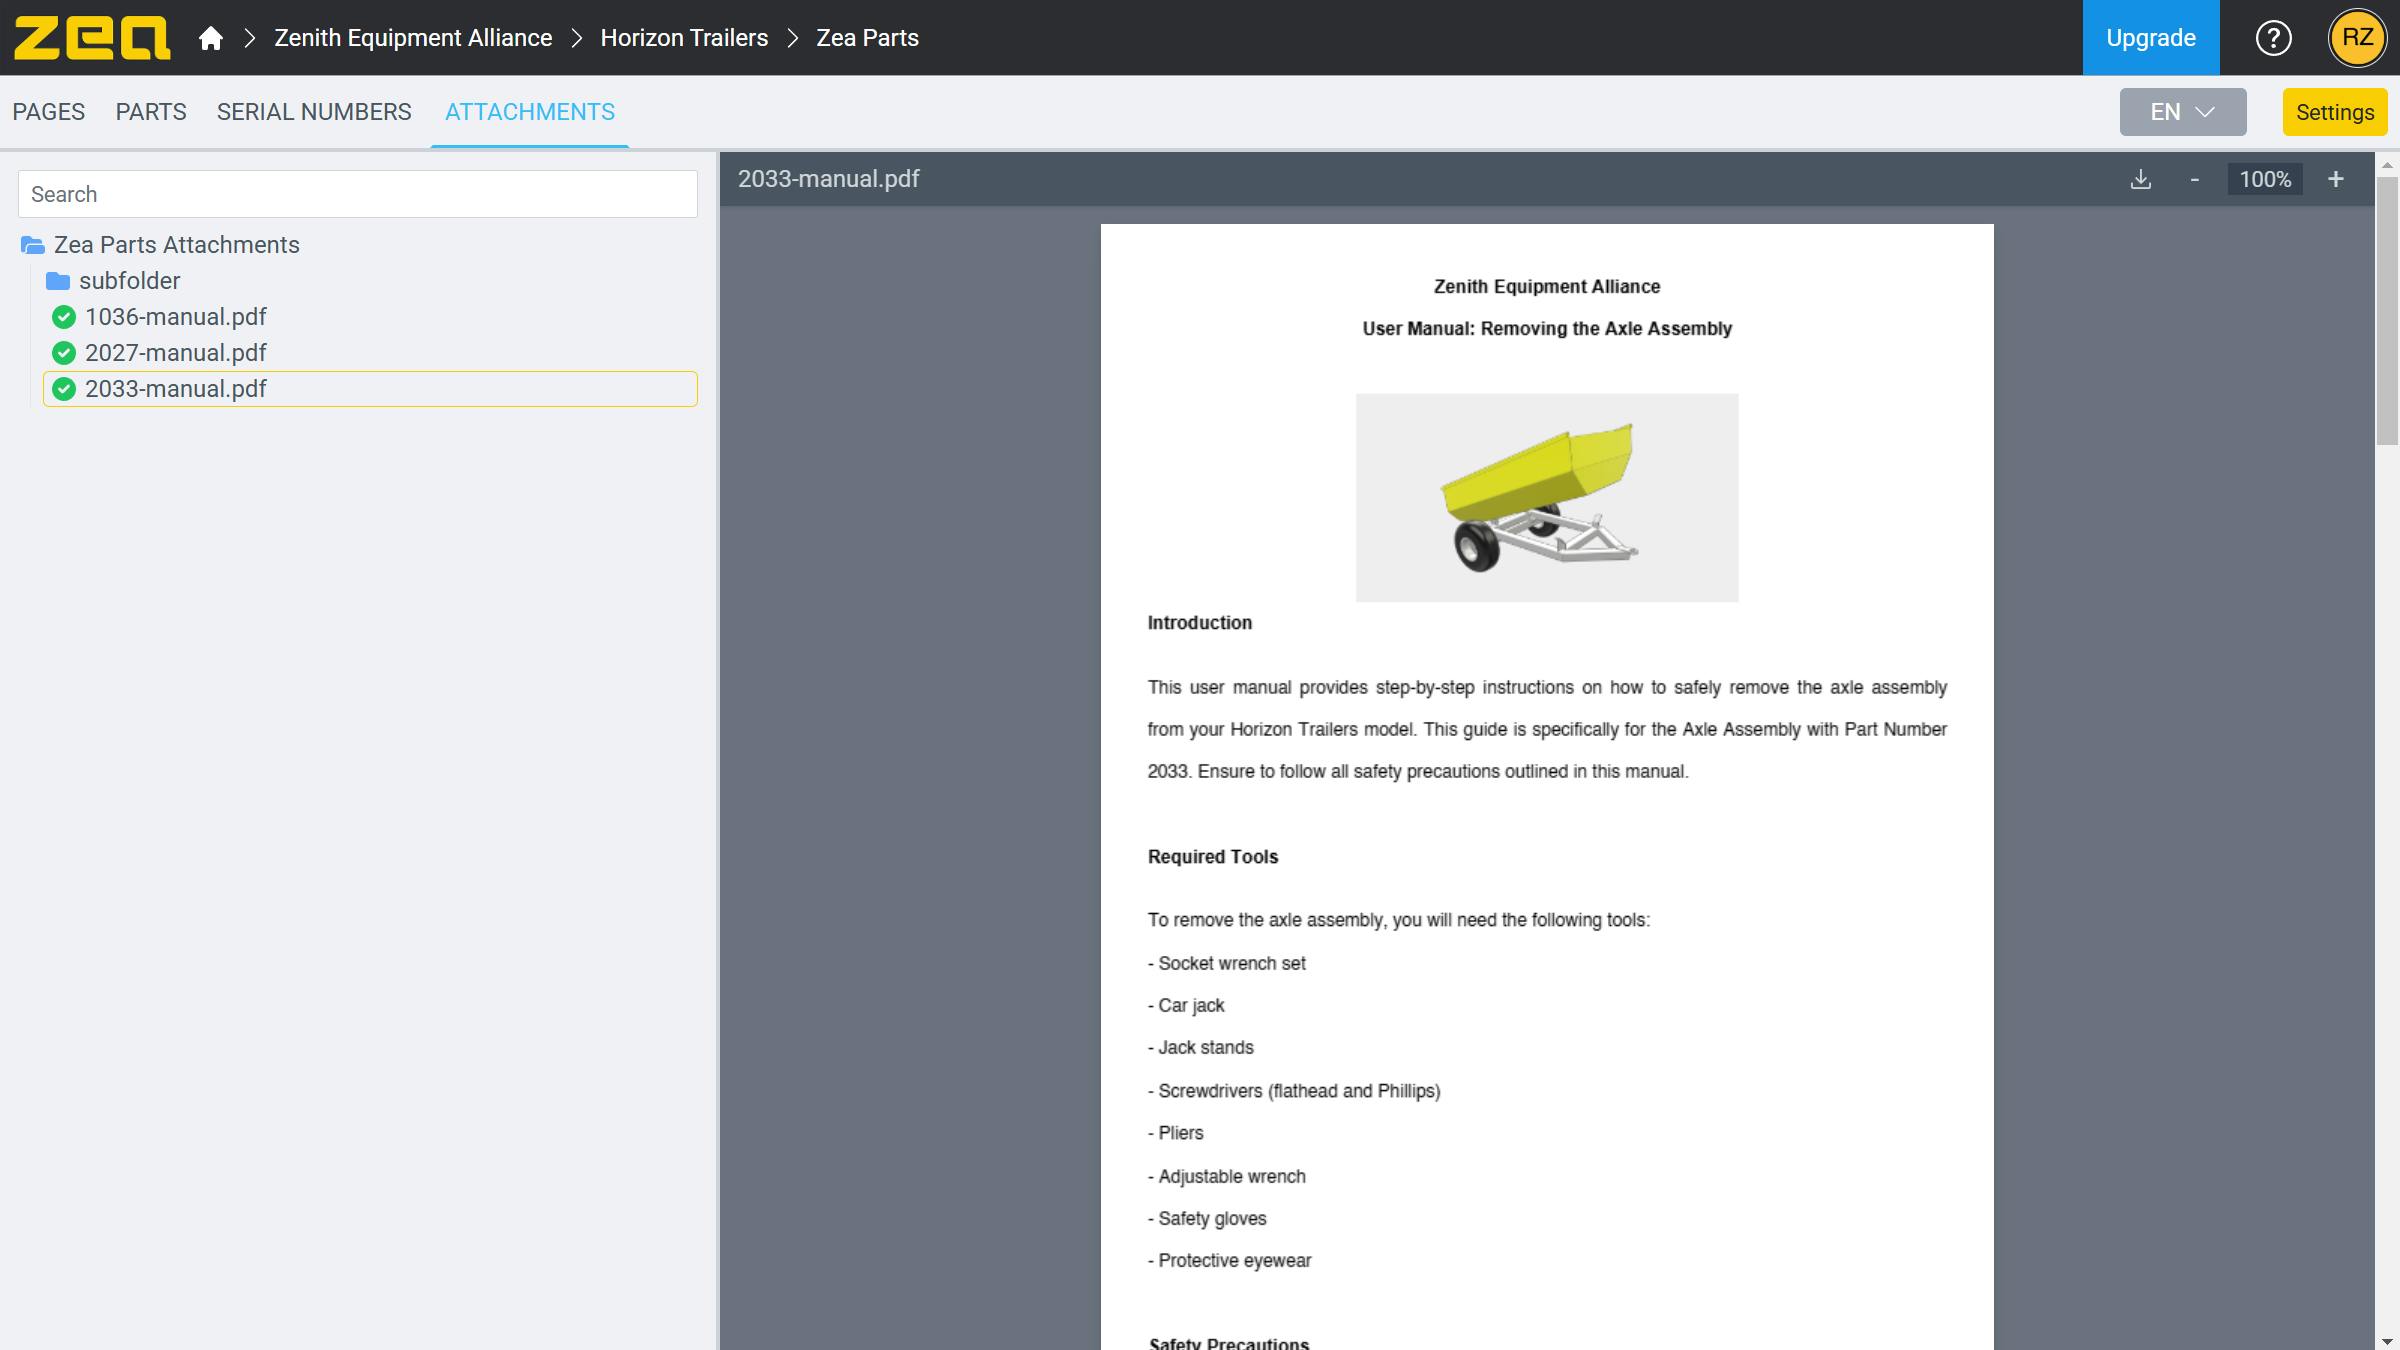Switch to the PAGES tab
Viewport: 2400px width, 1350px height.
(x=48, y=112)
